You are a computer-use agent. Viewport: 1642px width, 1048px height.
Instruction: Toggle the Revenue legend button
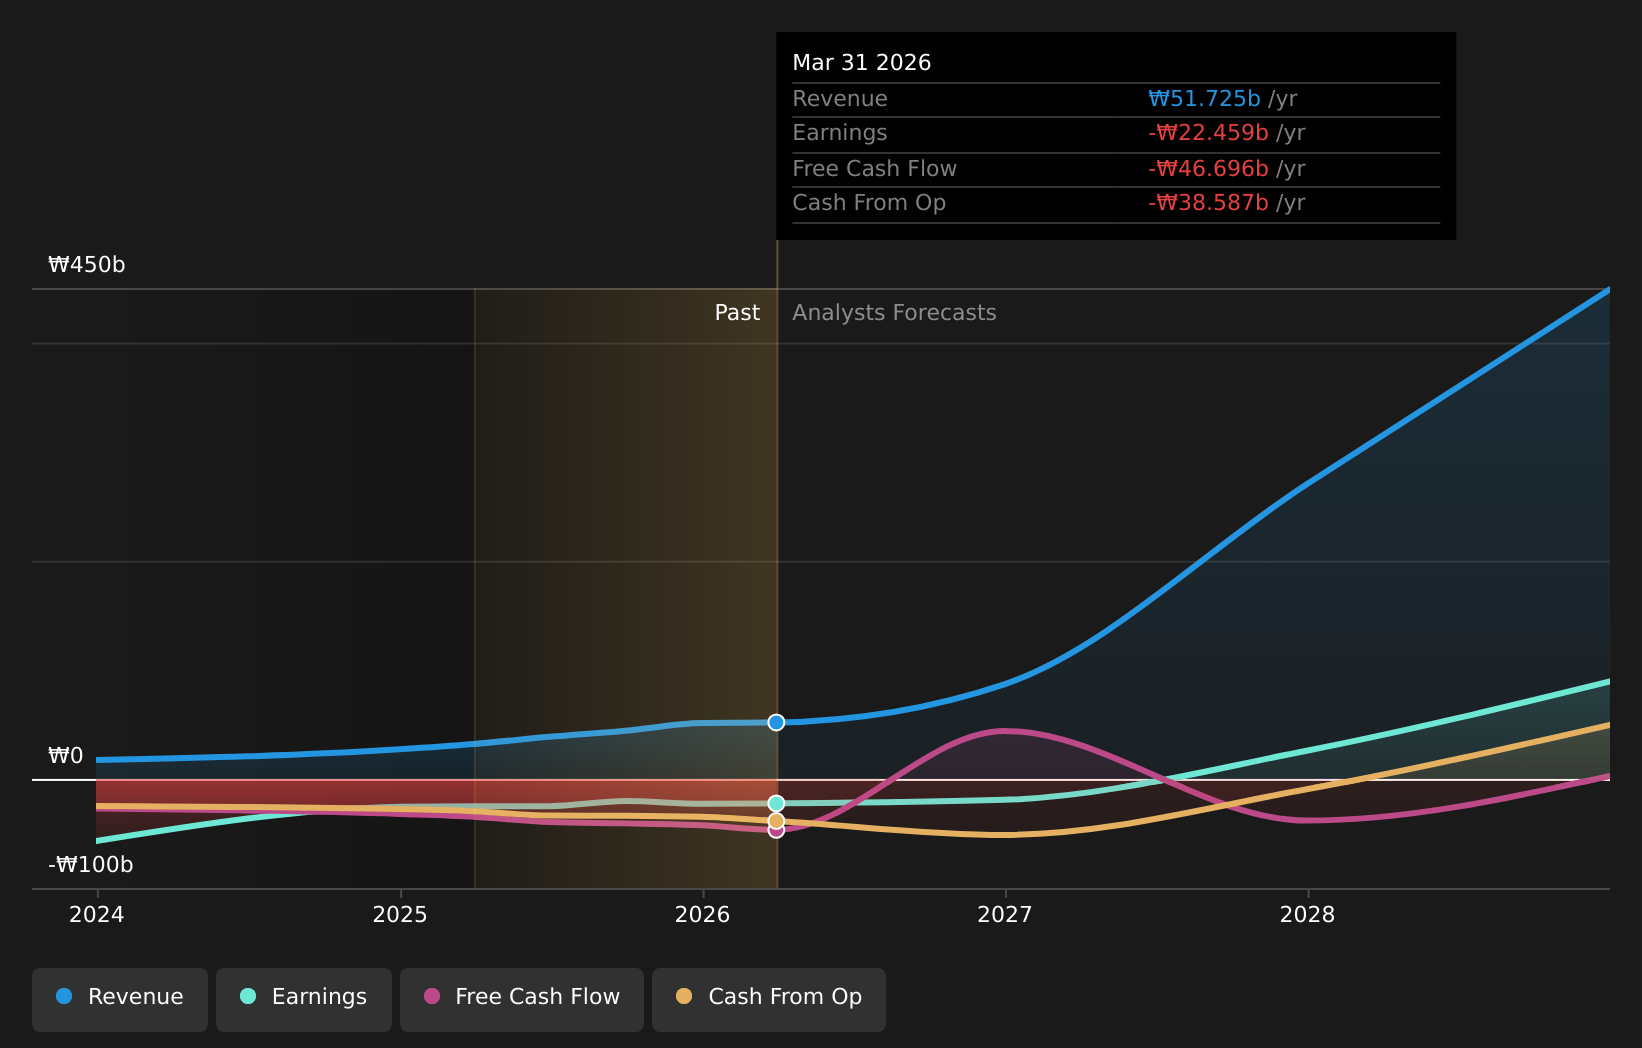coord(120,999)
